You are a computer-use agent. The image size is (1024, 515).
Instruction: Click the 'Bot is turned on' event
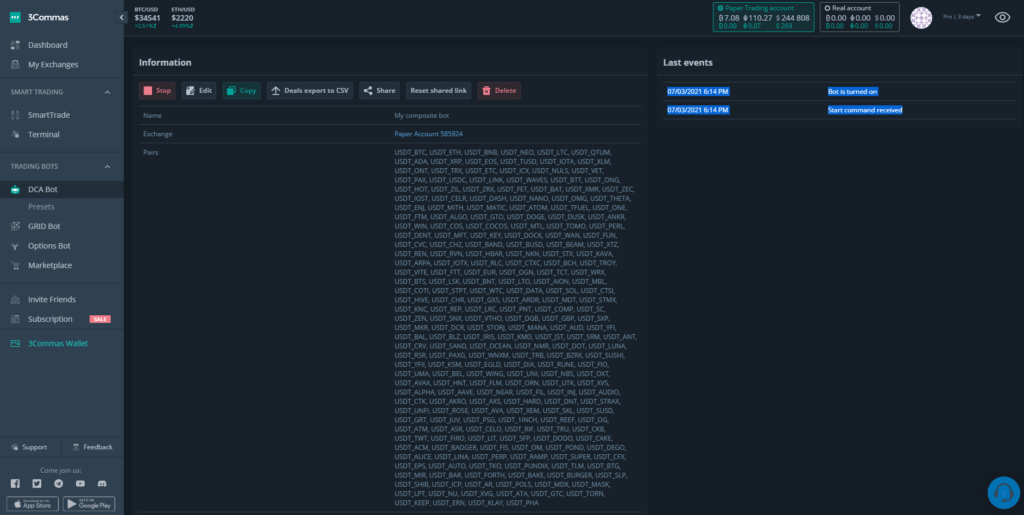pos(852,92)
